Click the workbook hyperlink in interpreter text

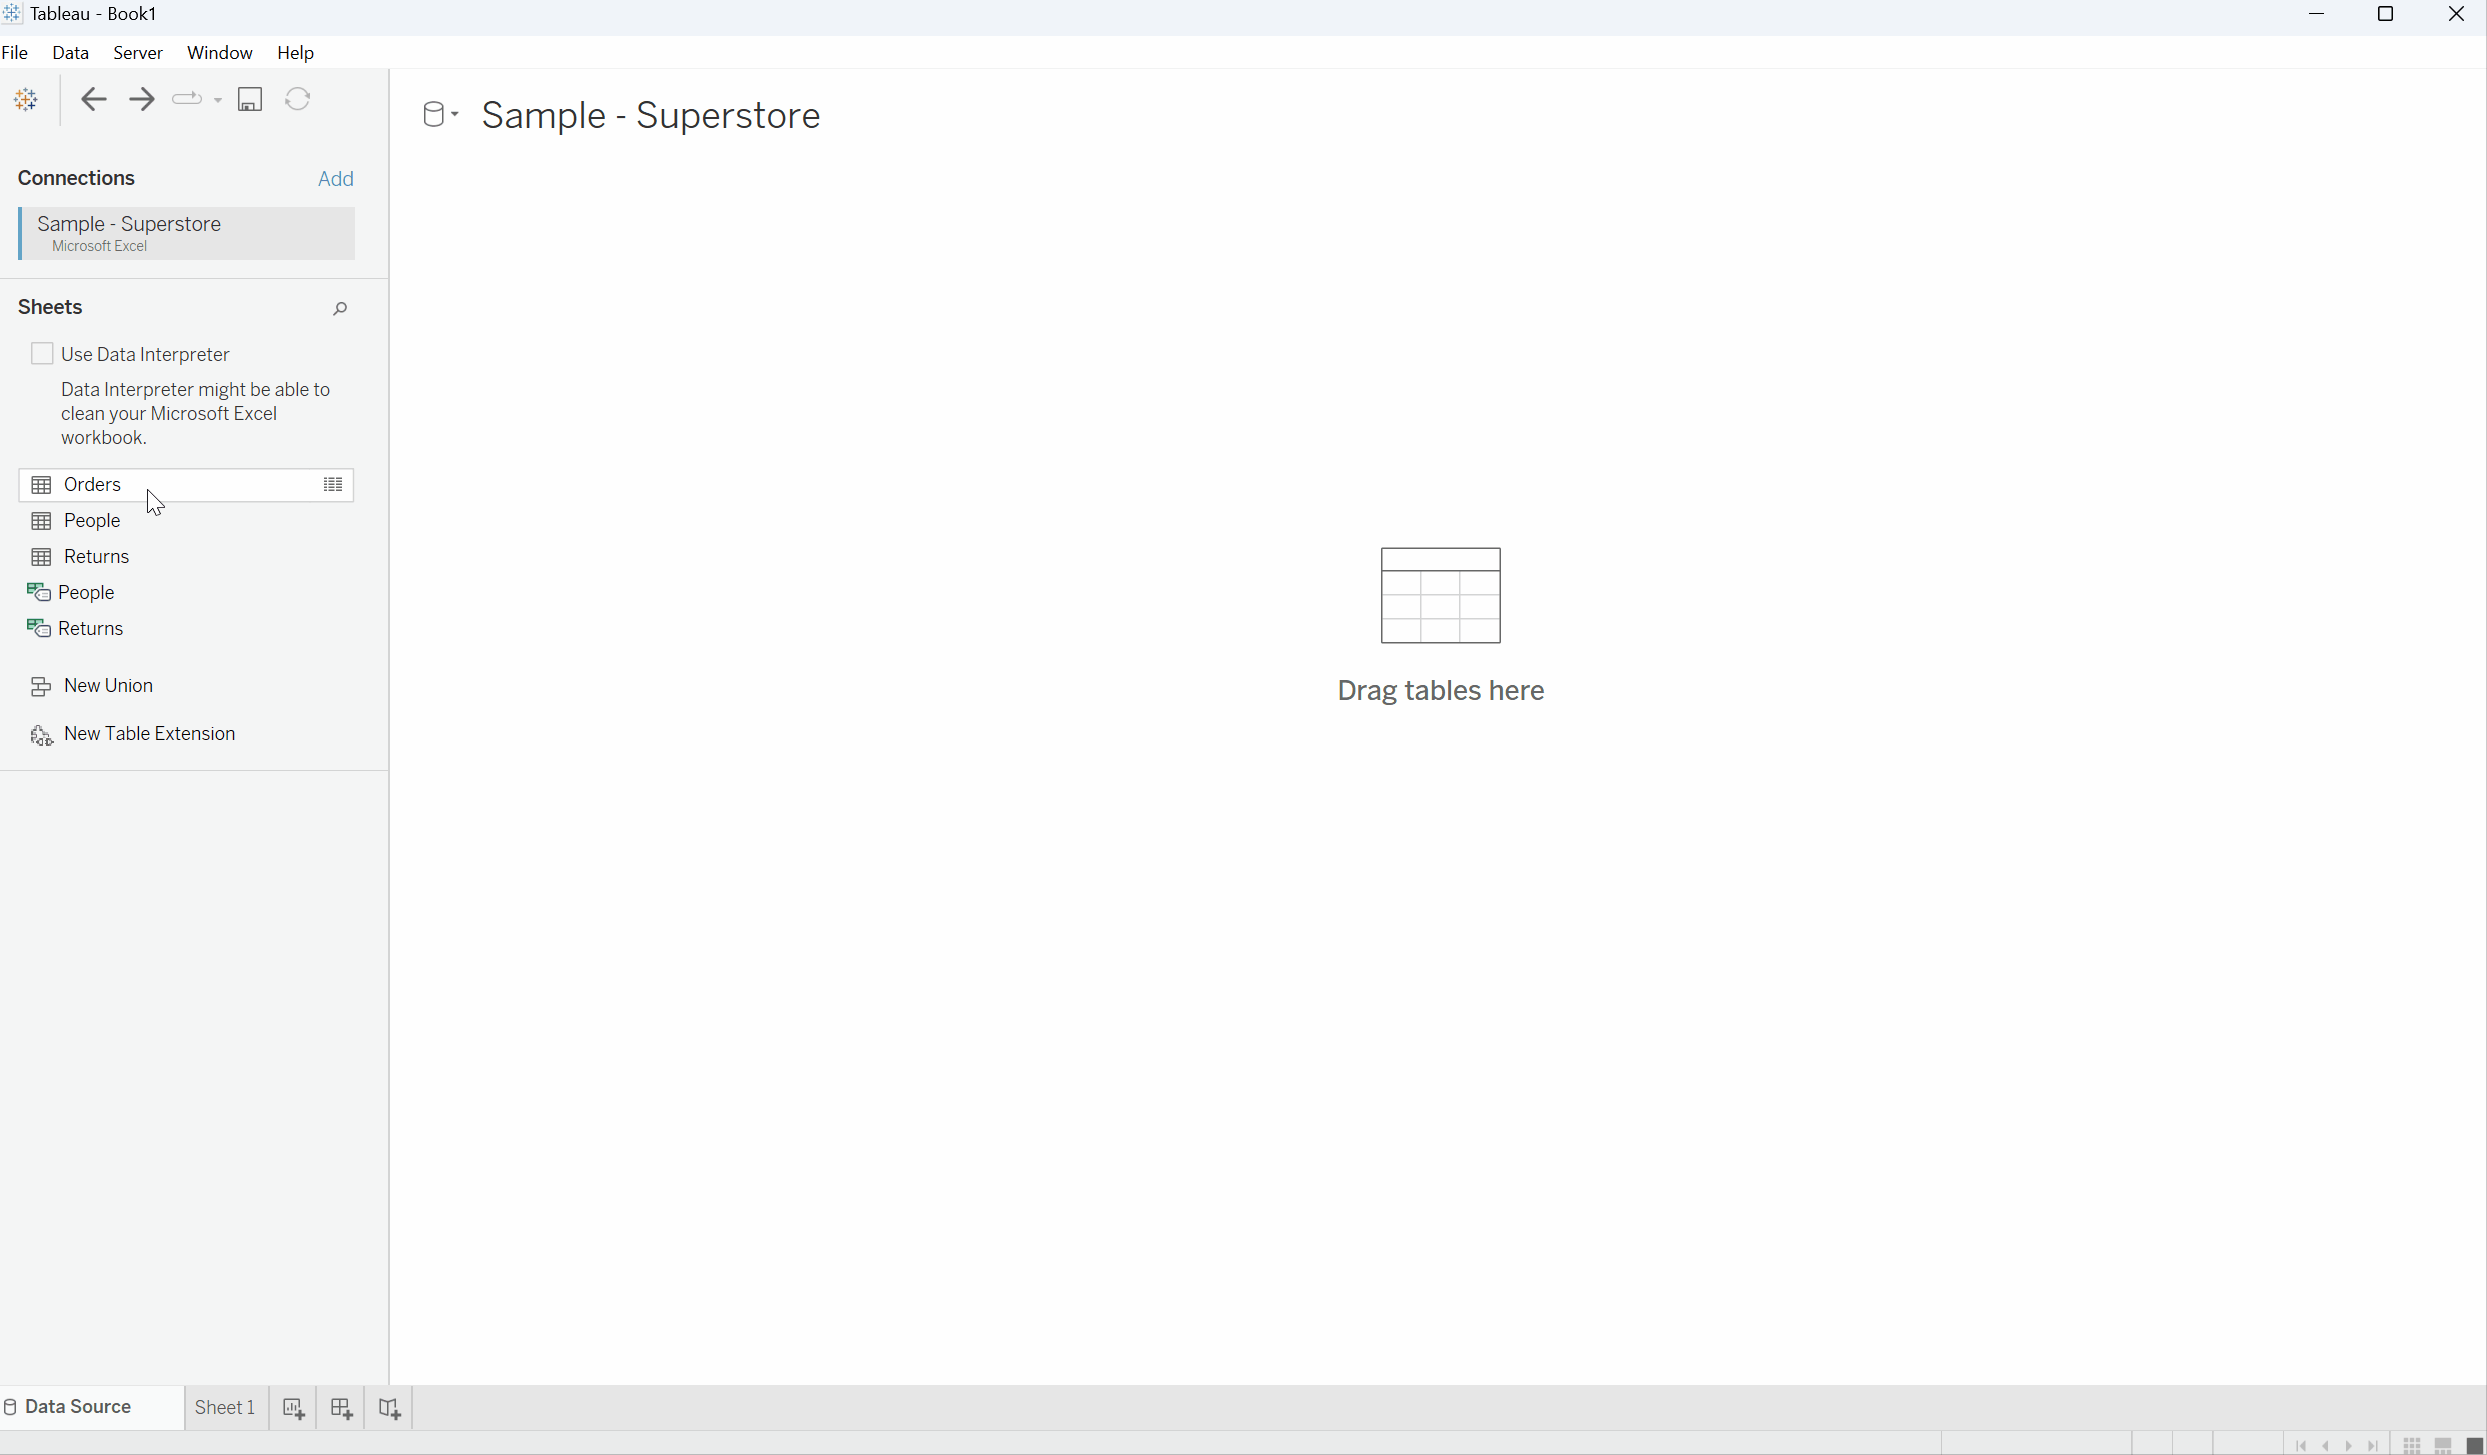point(99,436)
